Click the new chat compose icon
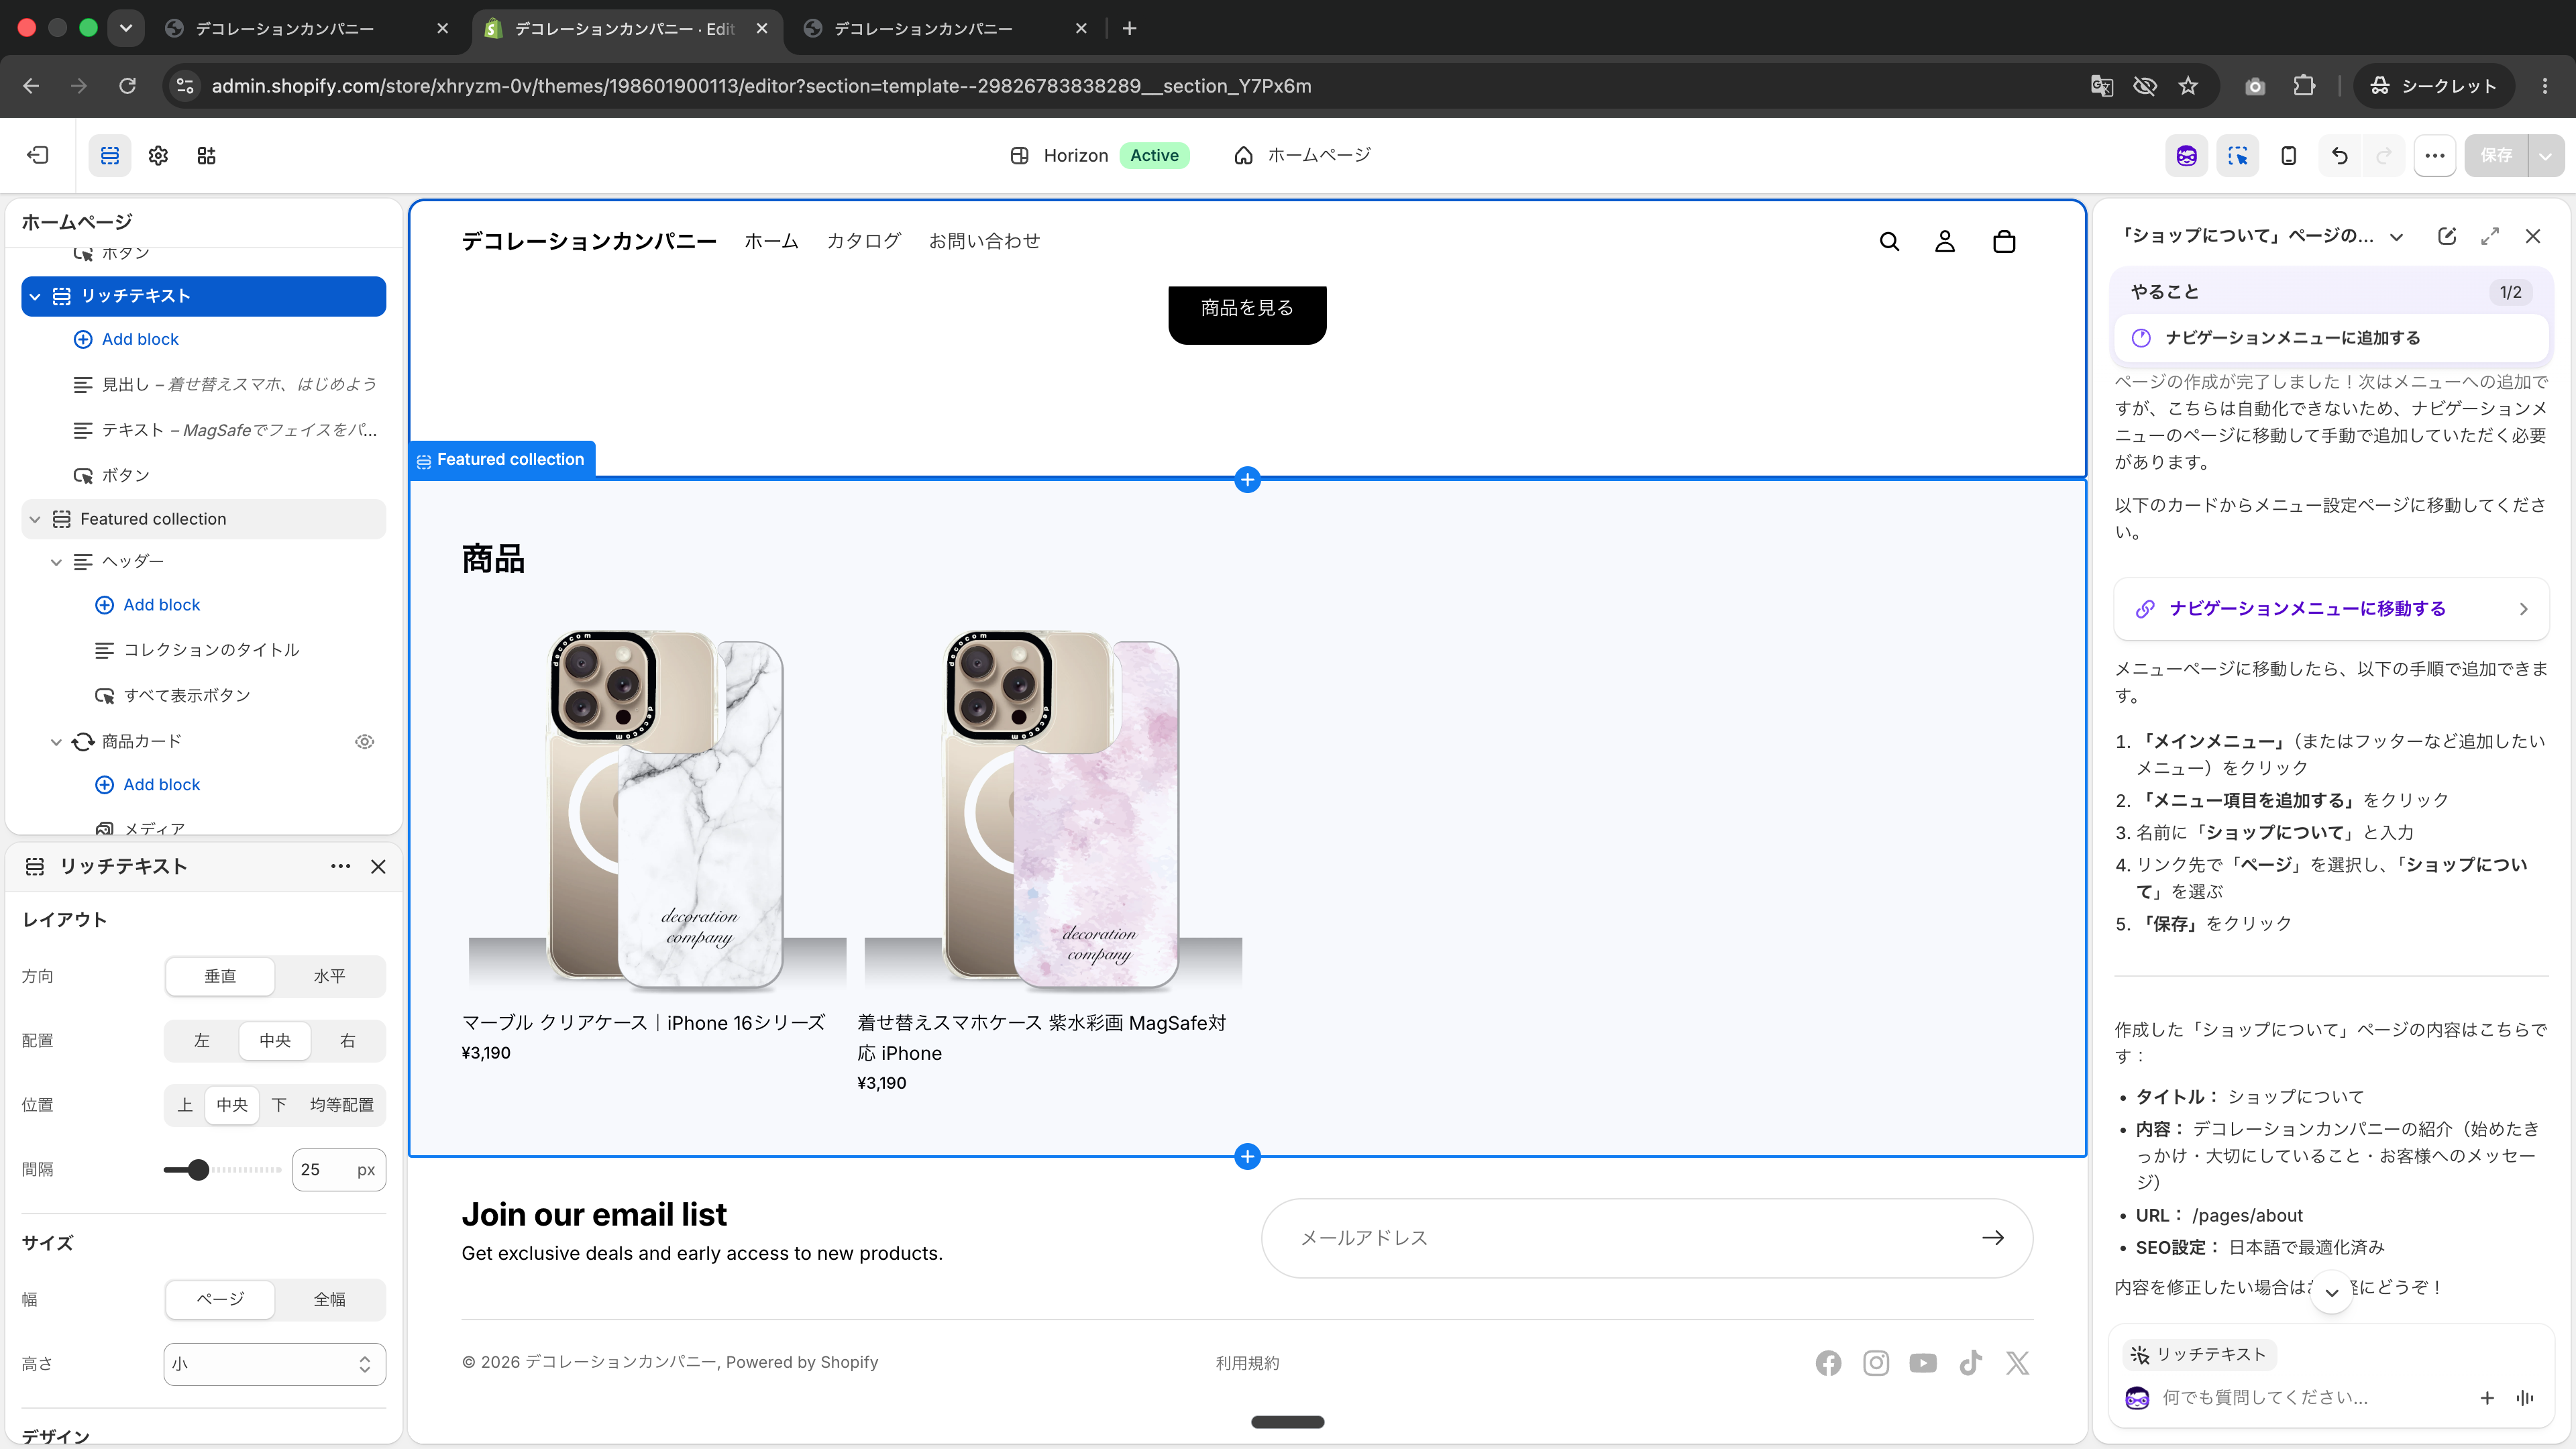The width and height of the screenshot is (2576, 1449). 2447,236
